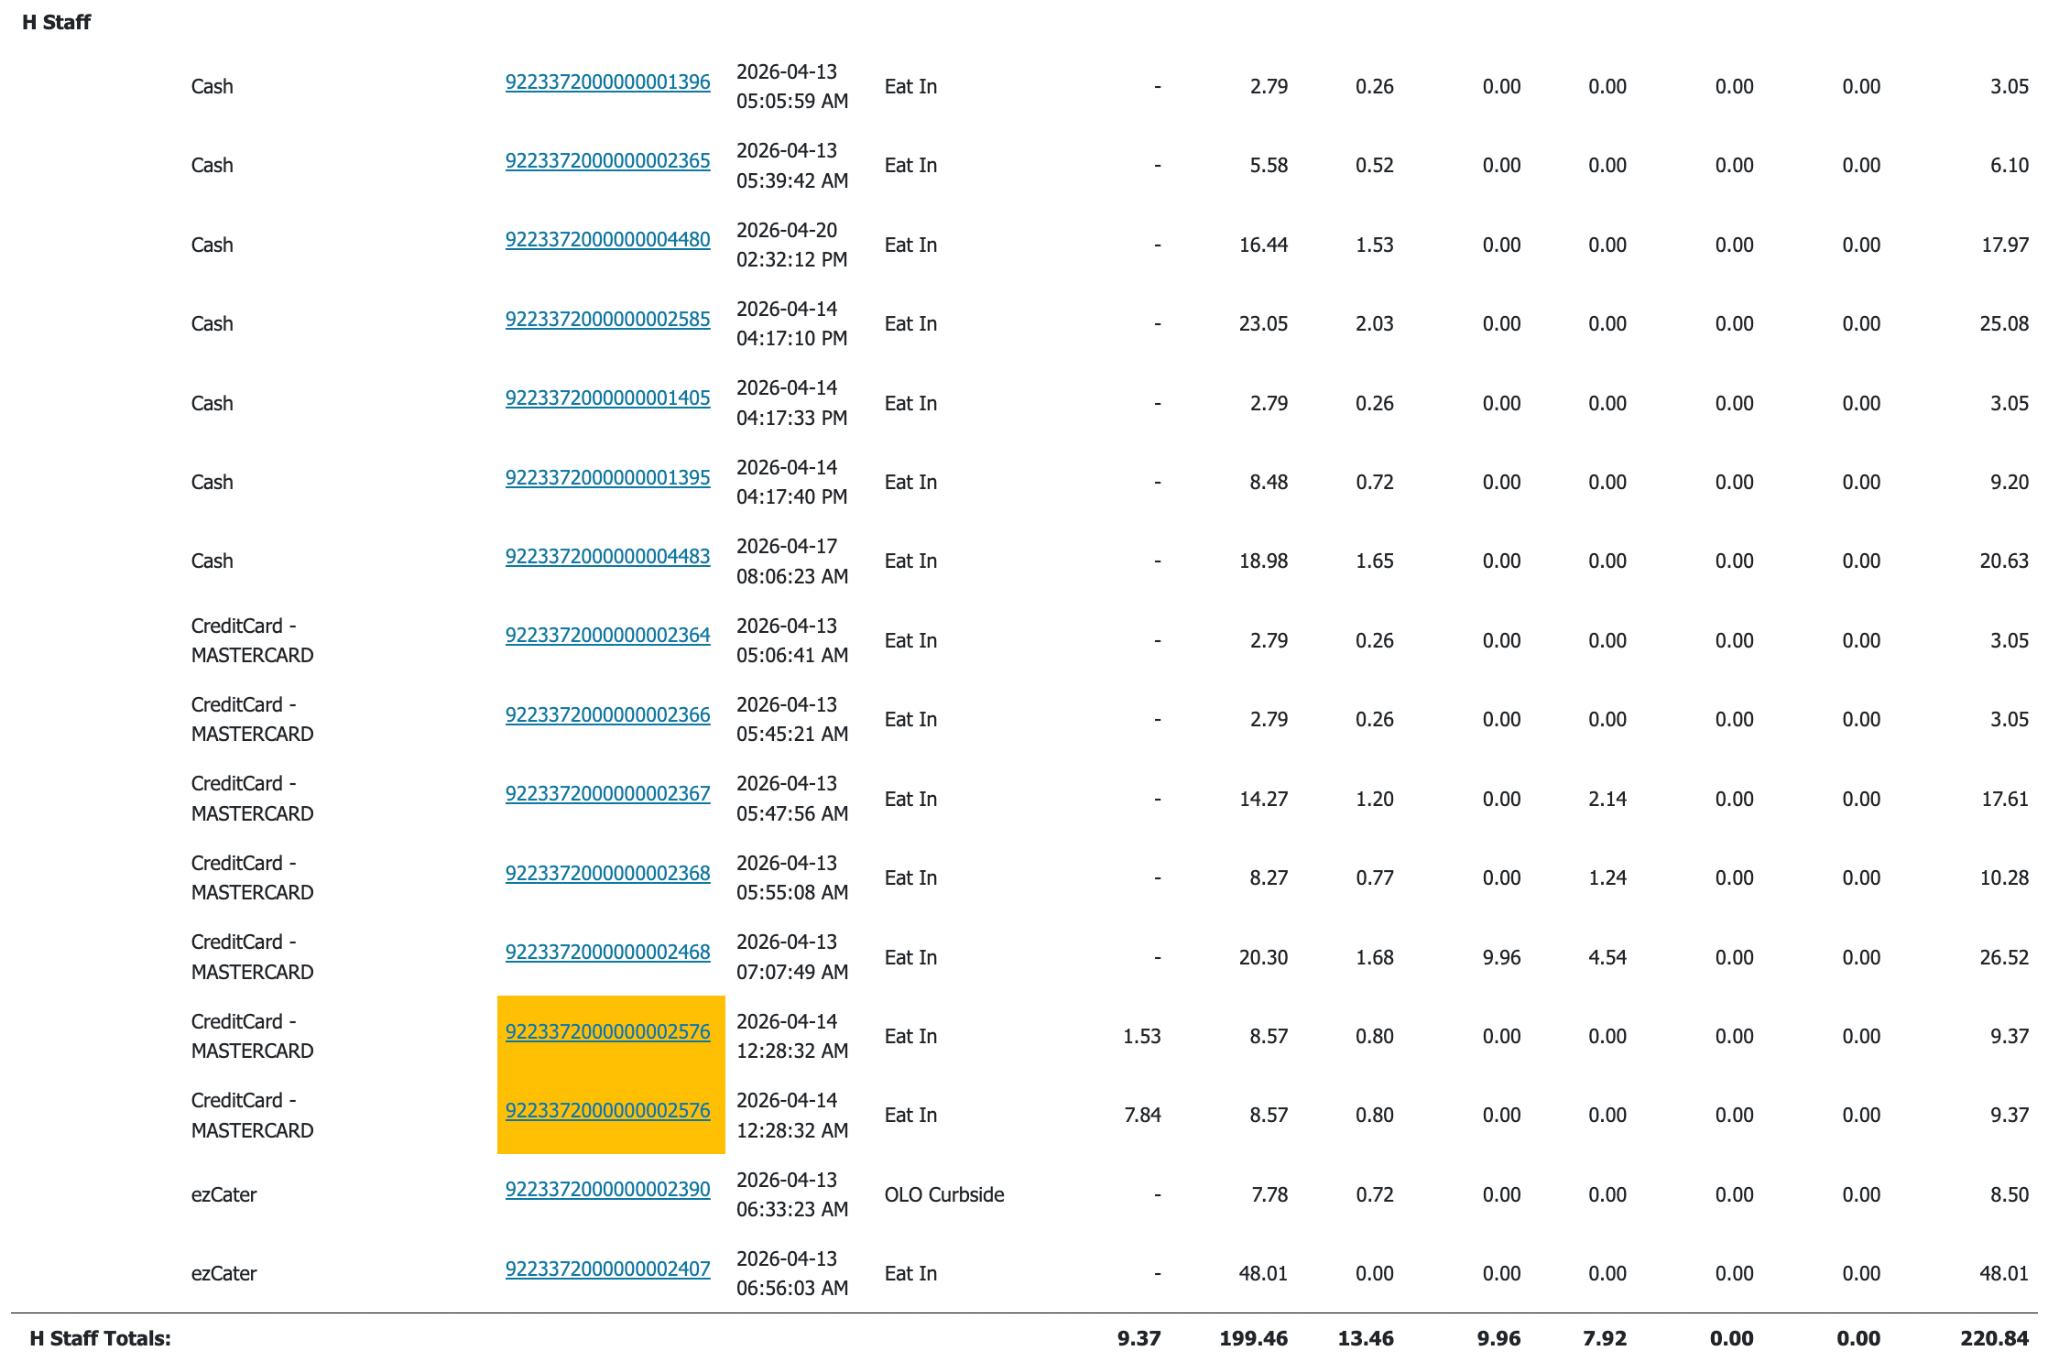Open order link 9223372000000001395
This screenshot has height=1361, width=2048.
(607, 478)
